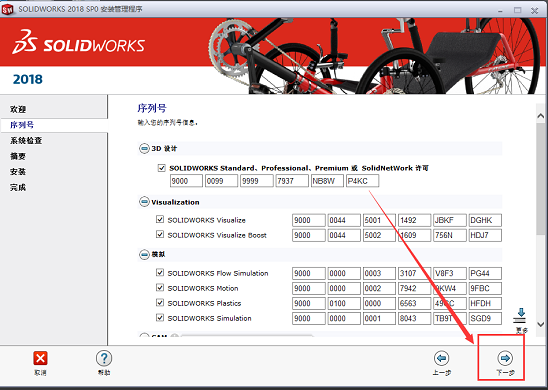Click the serial field containing 9999

coord(257,181)
